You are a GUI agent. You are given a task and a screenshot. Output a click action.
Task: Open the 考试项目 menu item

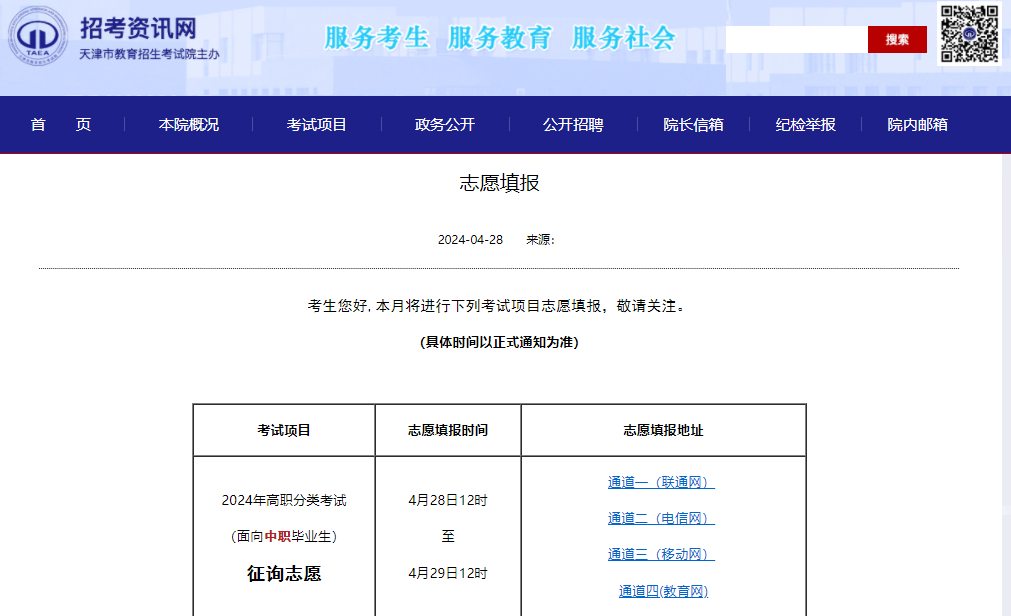coord(317,124)
